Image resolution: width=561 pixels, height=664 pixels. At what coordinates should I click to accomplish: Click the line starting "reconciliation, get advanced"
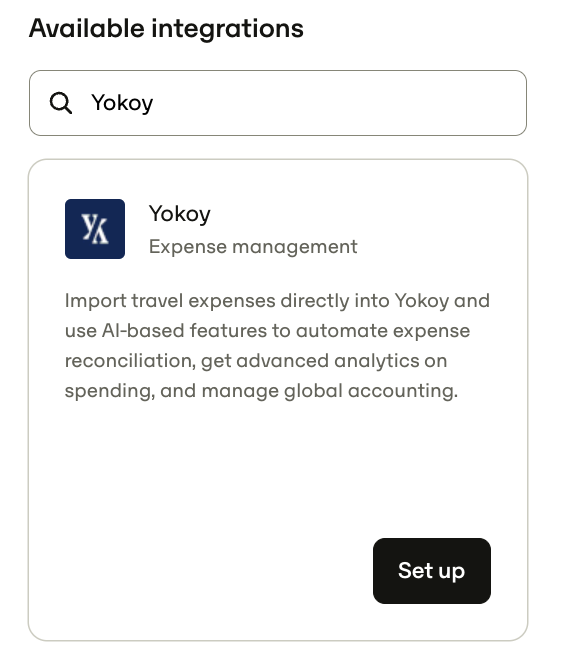point(256,361)
